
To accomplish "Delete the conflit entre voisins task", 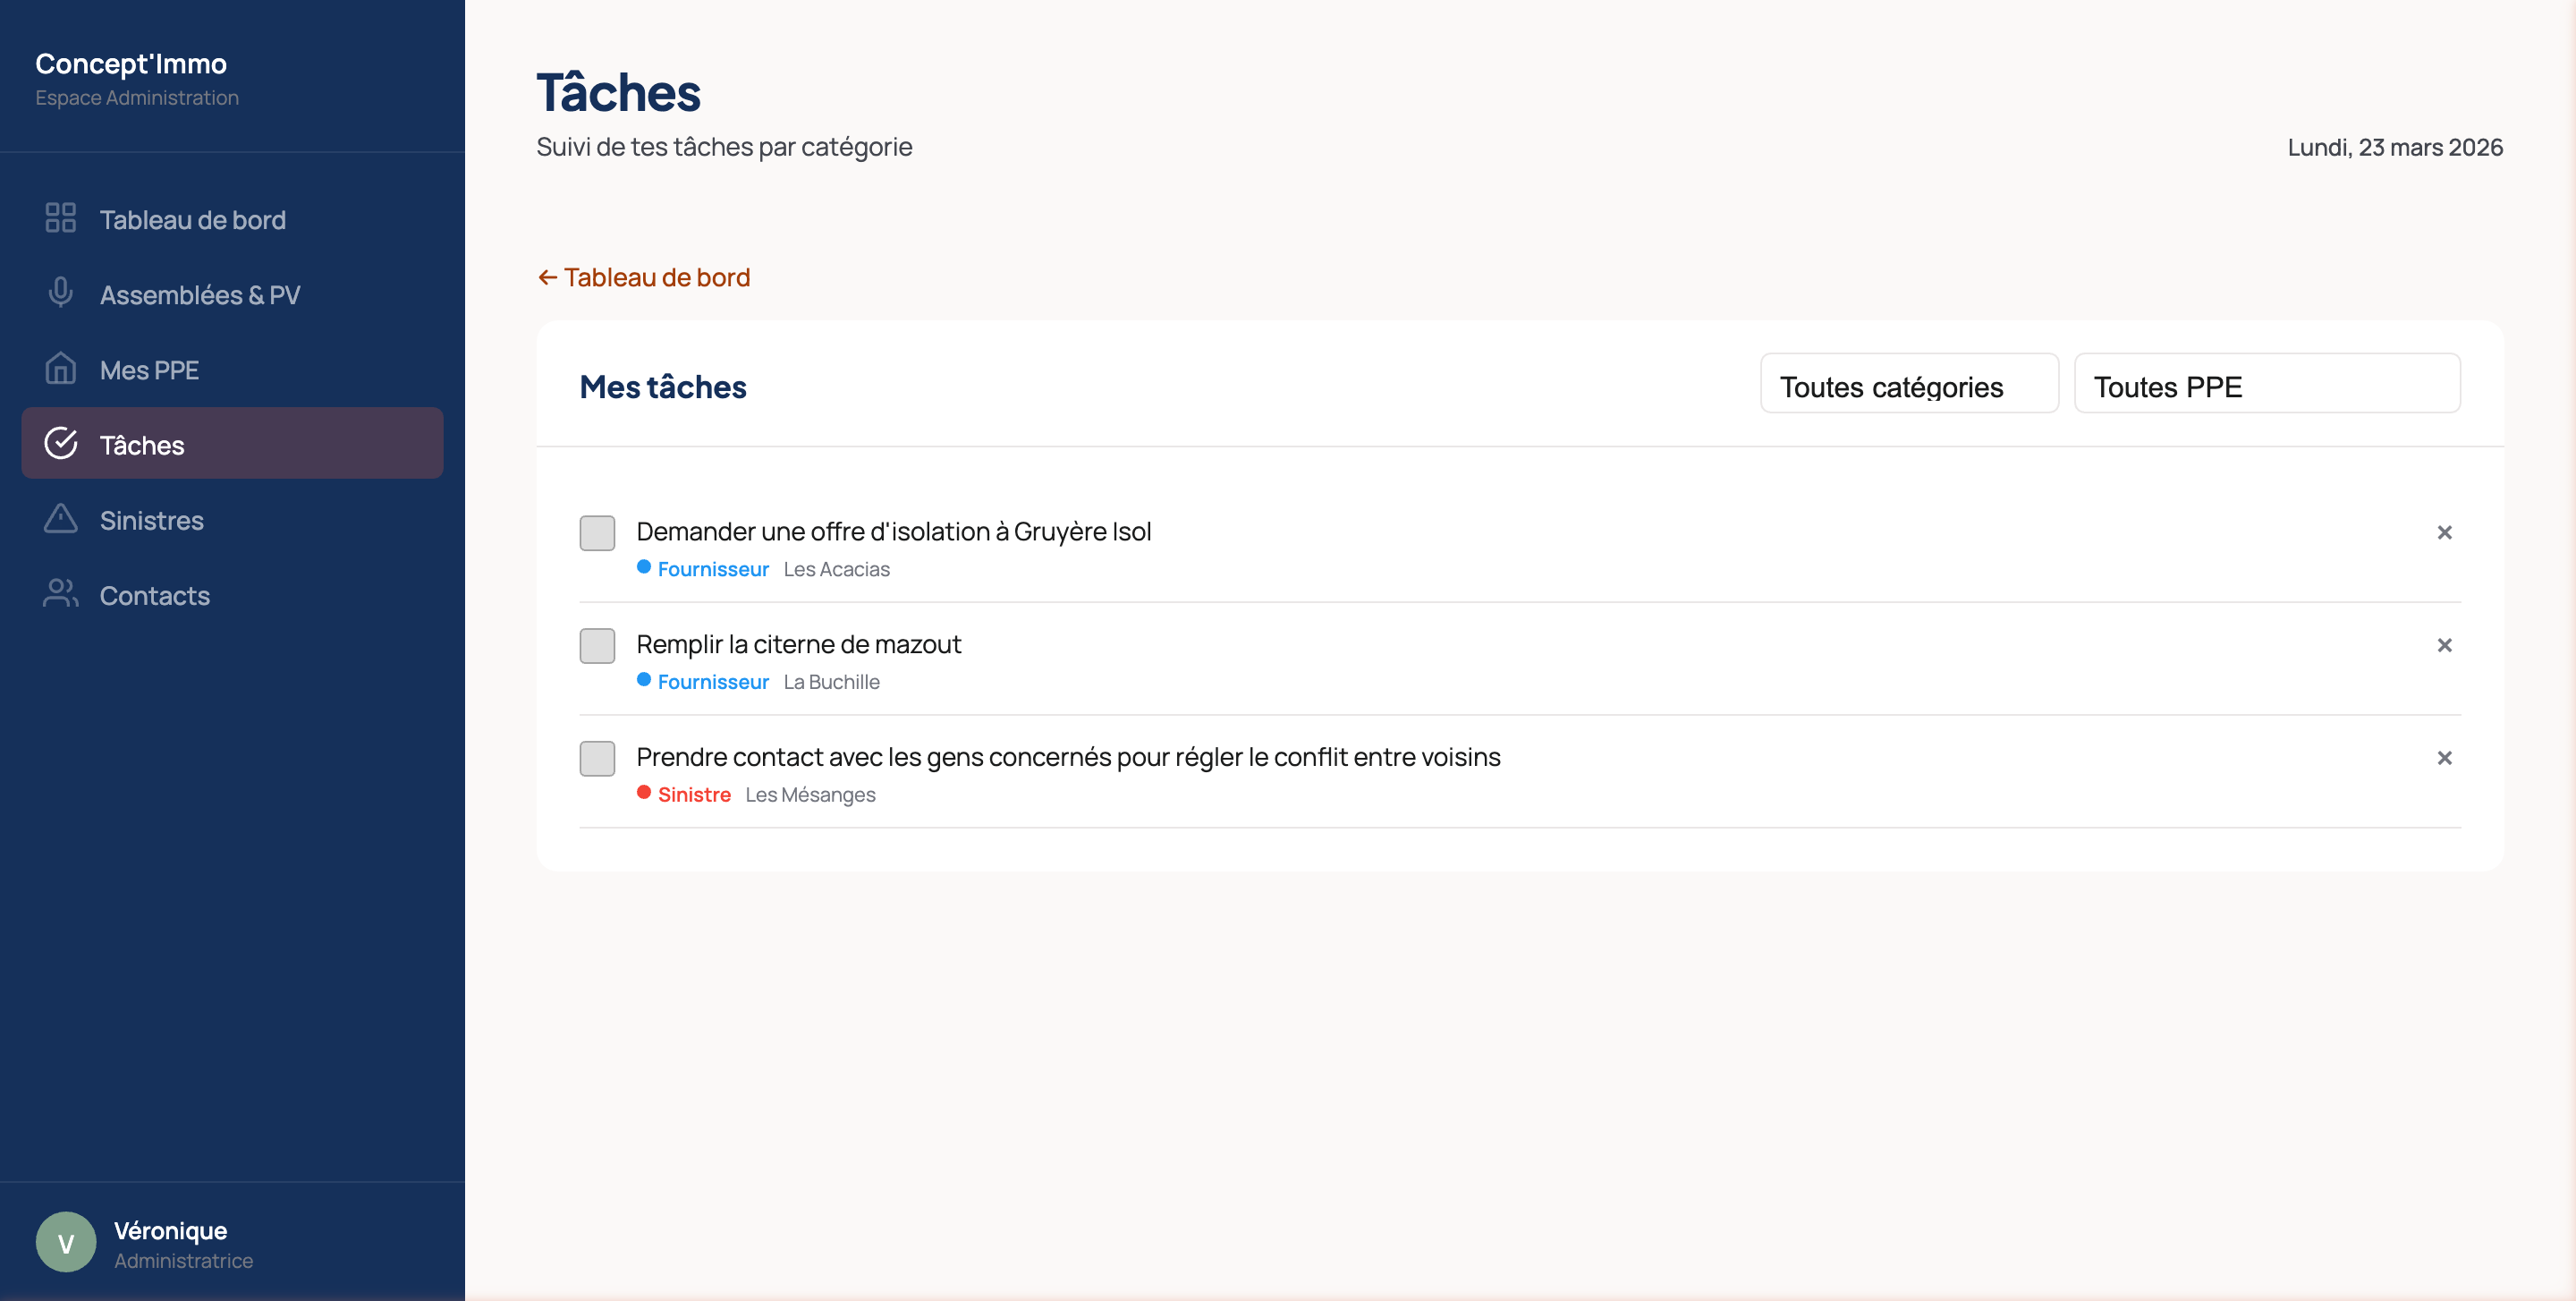I will (x=2444, y=759).
